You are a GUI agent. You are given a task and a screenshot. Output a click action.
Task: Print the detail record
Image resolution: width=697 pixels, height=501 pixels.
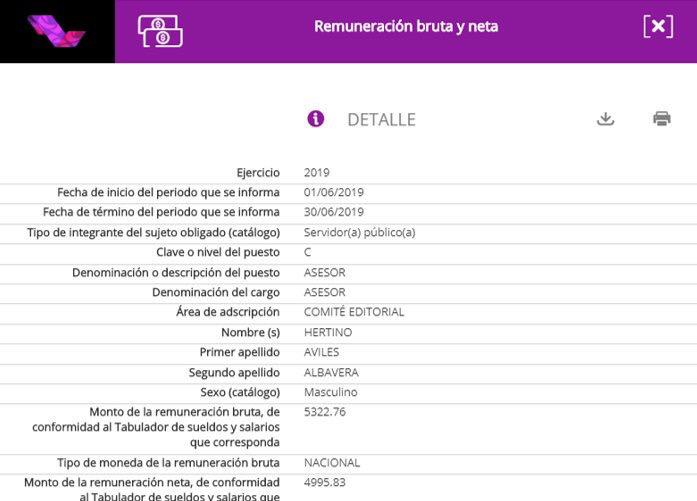(661, 119)
